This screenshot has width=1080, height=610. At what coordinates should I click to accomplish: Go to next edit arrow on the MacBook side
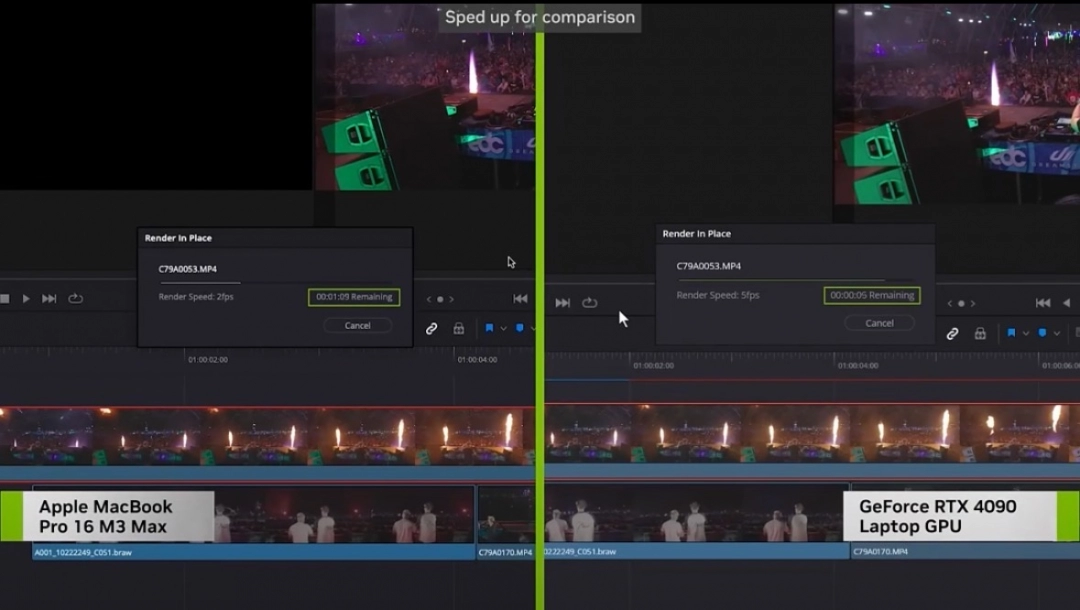tap(452, 299)
